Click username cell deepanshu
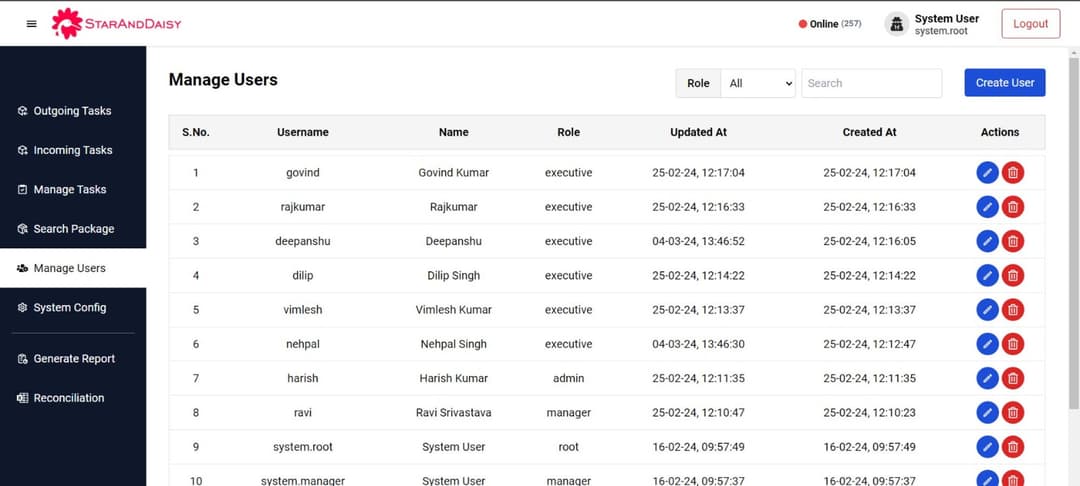 tap(302, 242)
